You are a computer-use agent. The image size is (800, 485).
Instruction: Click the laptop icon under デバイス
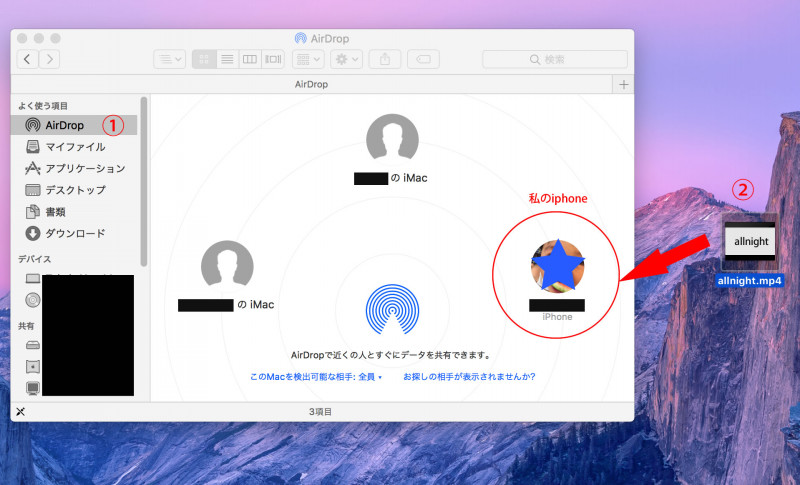point(33,278)
